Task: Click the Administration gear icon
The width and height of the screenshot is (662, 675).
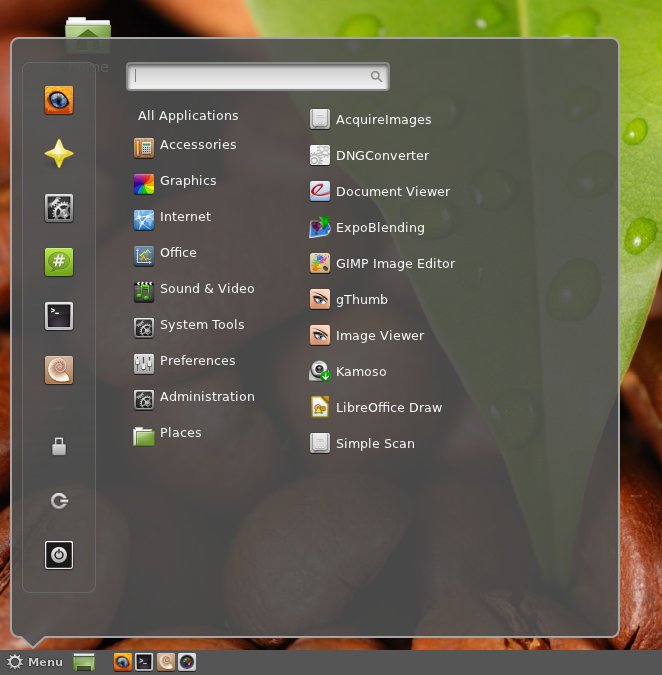Action: pyautogui.click(x=144, y=400)
